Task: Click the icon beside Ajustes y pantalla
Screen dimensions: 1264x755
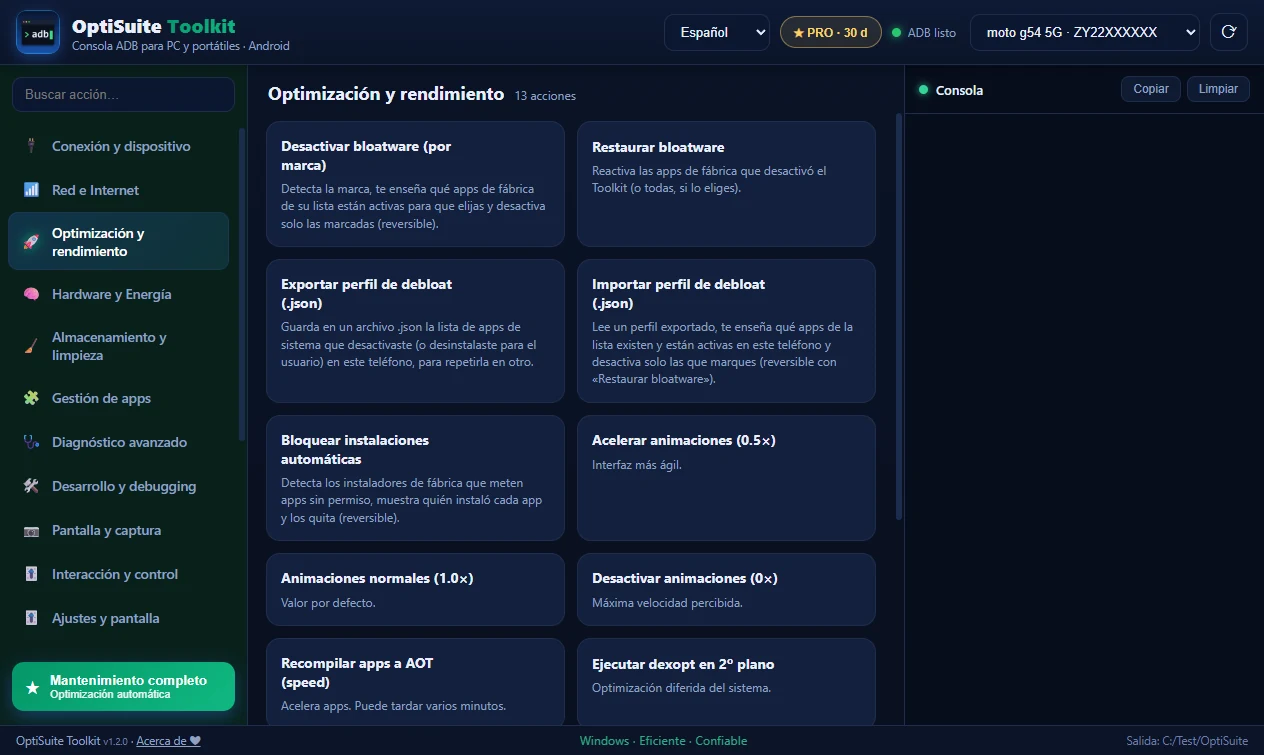Action: (31, 618)
